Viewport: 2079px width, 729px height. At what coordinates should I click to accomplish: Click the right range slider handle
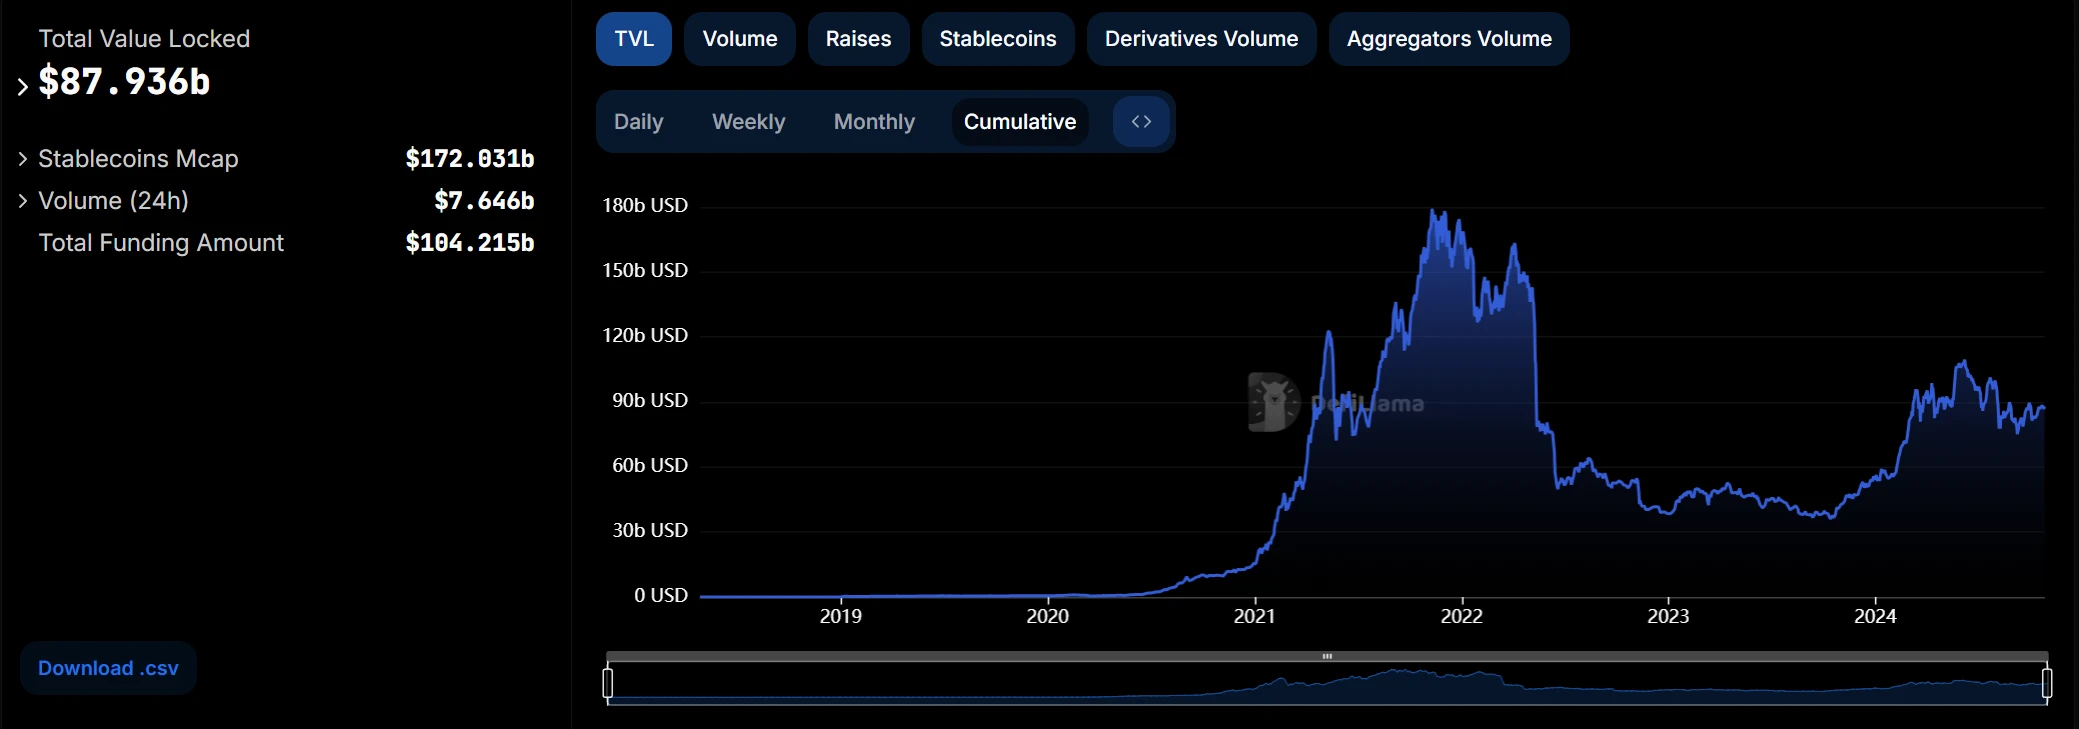pos(2046,683)
